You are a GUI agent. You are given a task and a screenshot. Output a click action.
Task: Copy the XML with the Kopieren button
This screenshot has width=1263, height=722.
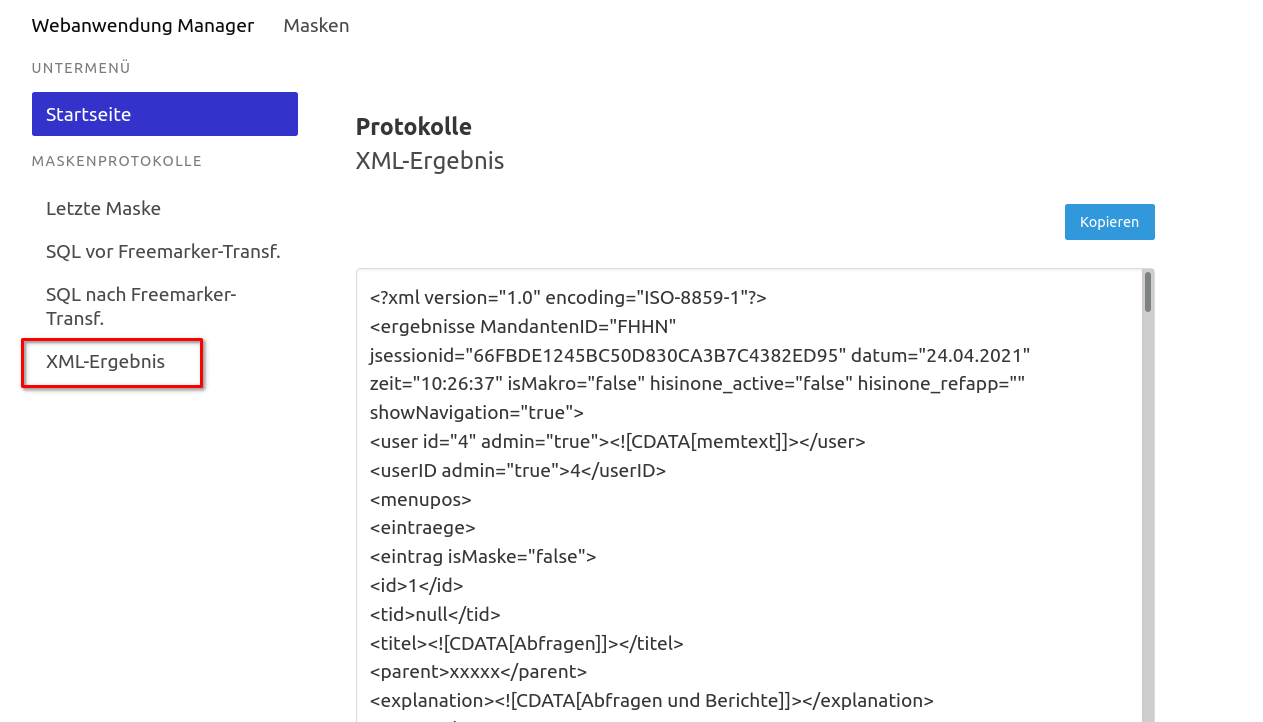point(1109,222)
